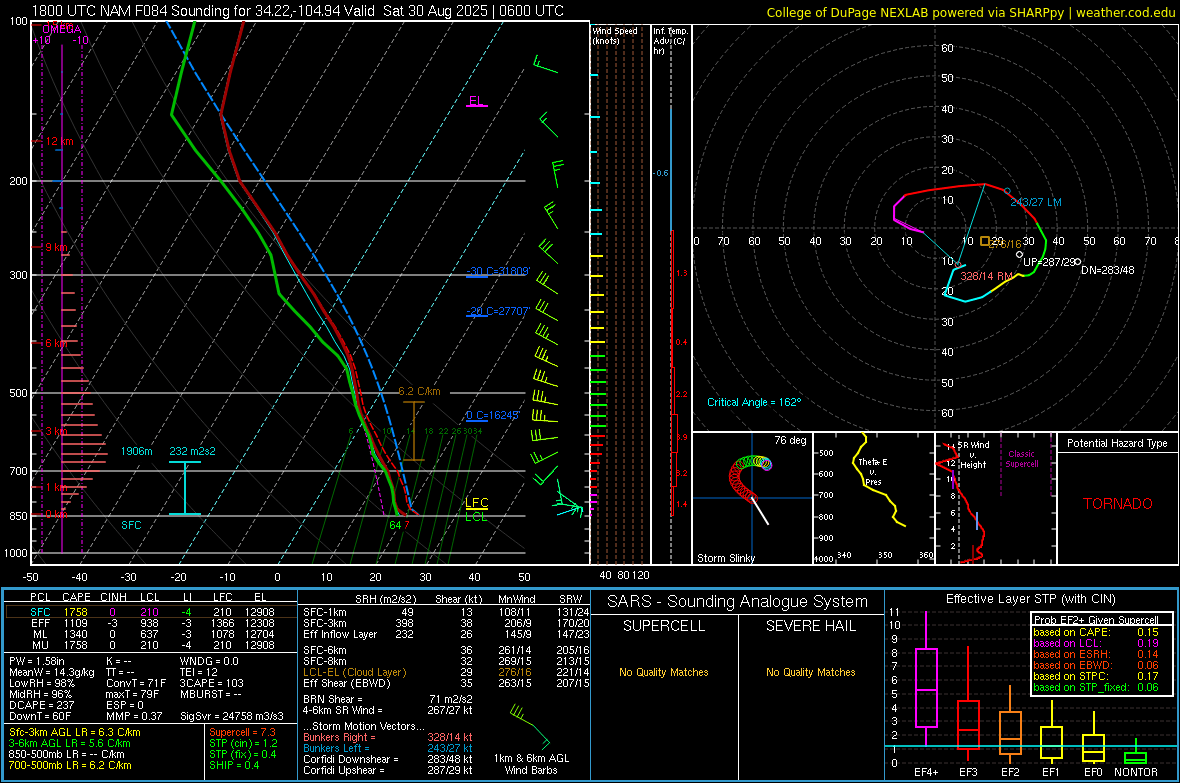Click the Potential Hazard Type heading
This screenshot has height=783, width=1180.
(x=1117, y=443)
